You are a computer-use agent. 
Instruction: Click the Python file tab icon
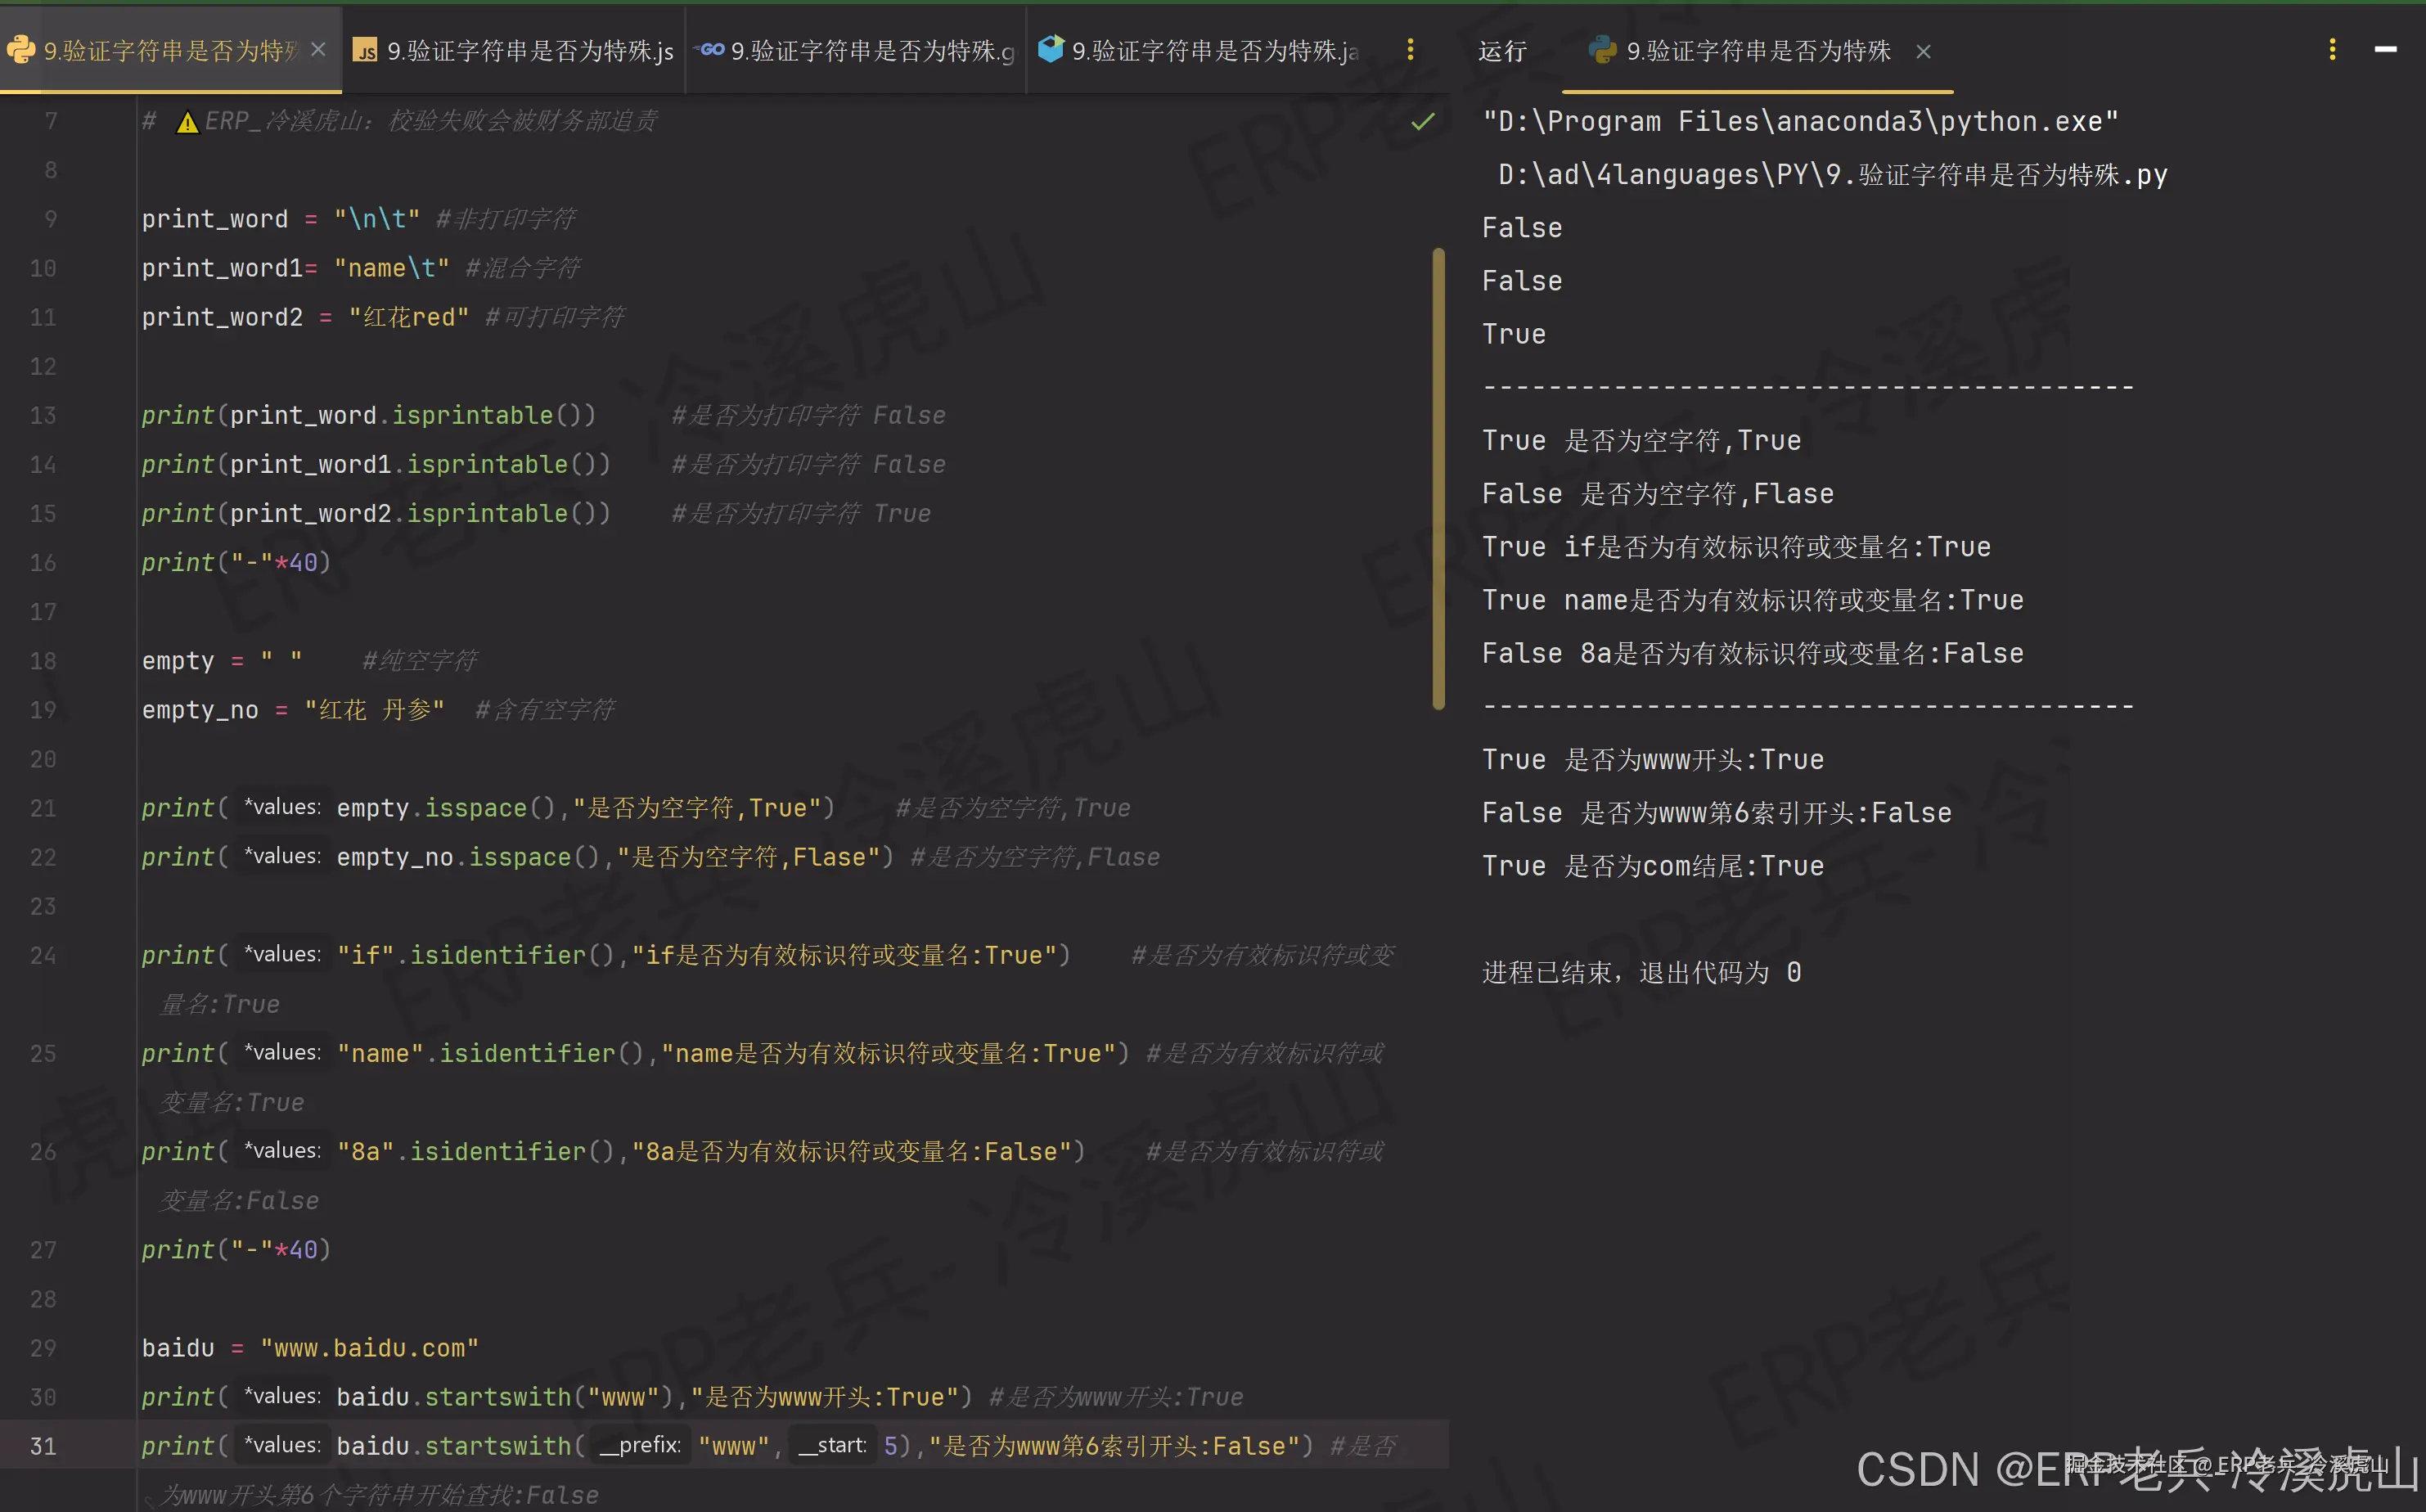pyautogui.click(x=21, y=49)
